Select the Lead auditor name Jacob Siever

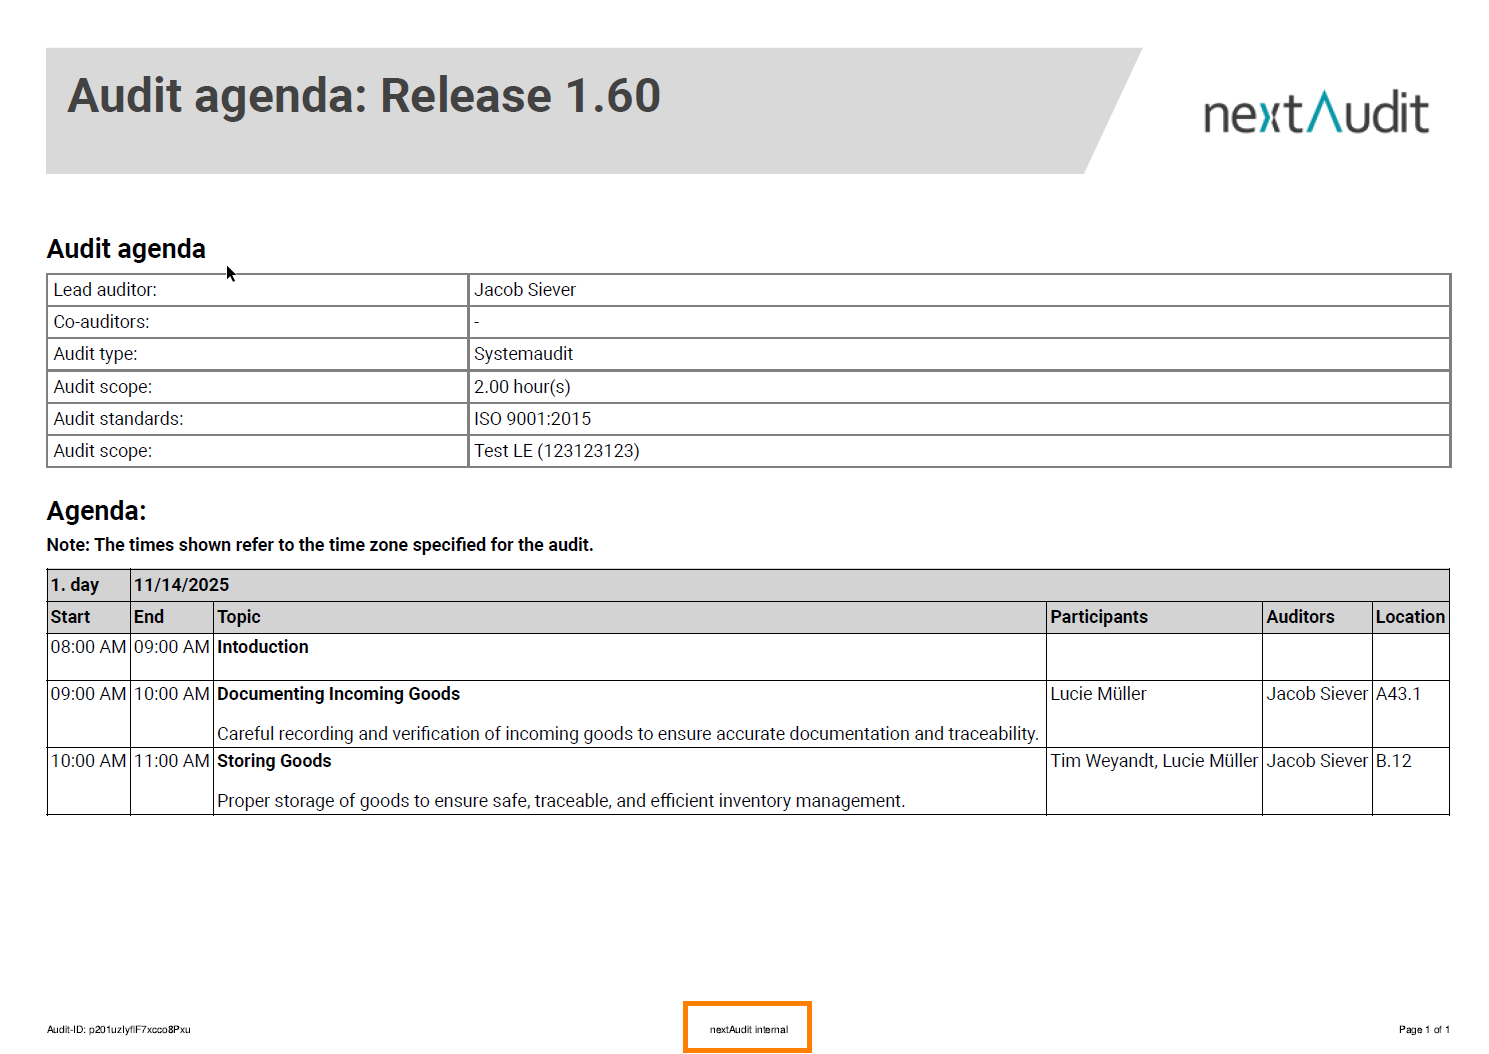[x=524, y=290]
